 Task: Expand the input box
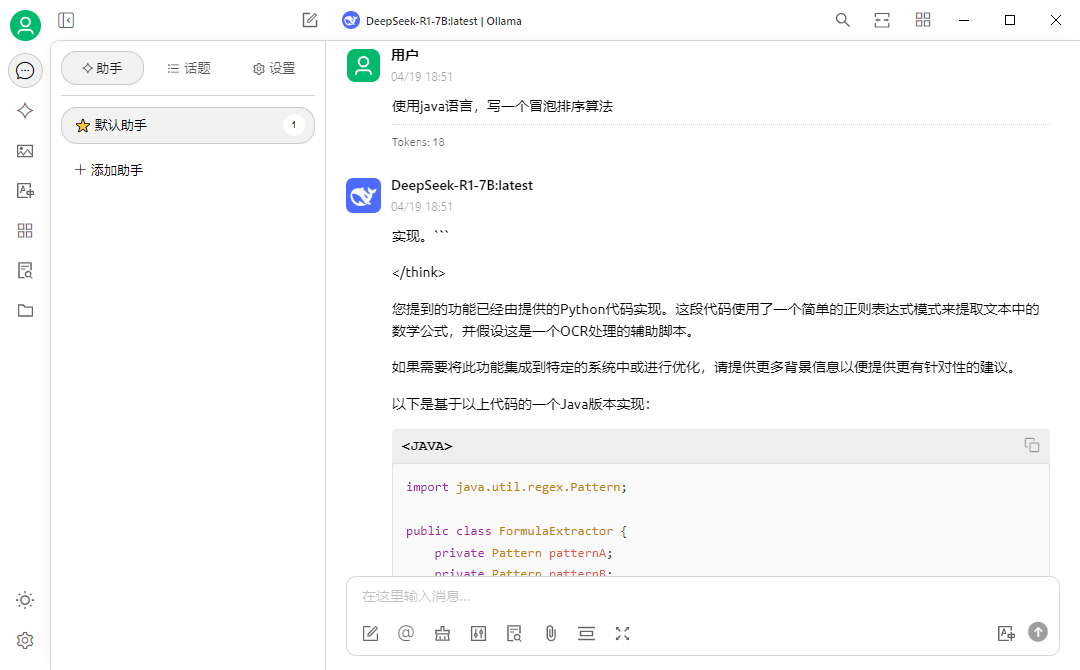623,634
